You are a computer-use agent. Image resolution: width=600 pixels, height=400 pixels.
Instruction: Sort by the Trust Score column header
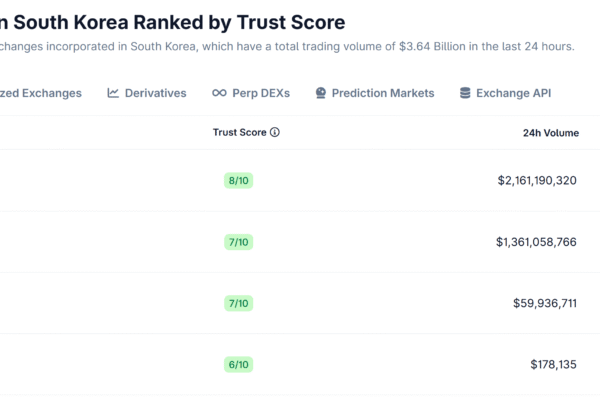tap(239, 132)
